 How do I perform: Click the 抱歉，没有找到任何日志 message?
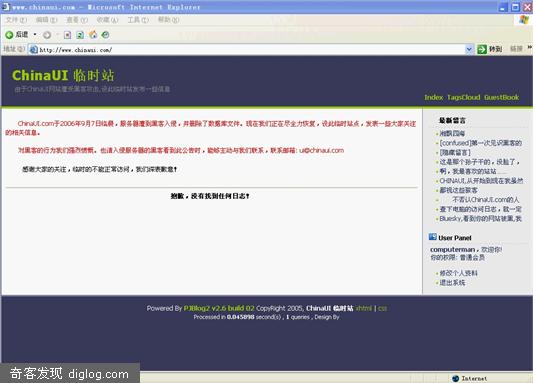210,196
